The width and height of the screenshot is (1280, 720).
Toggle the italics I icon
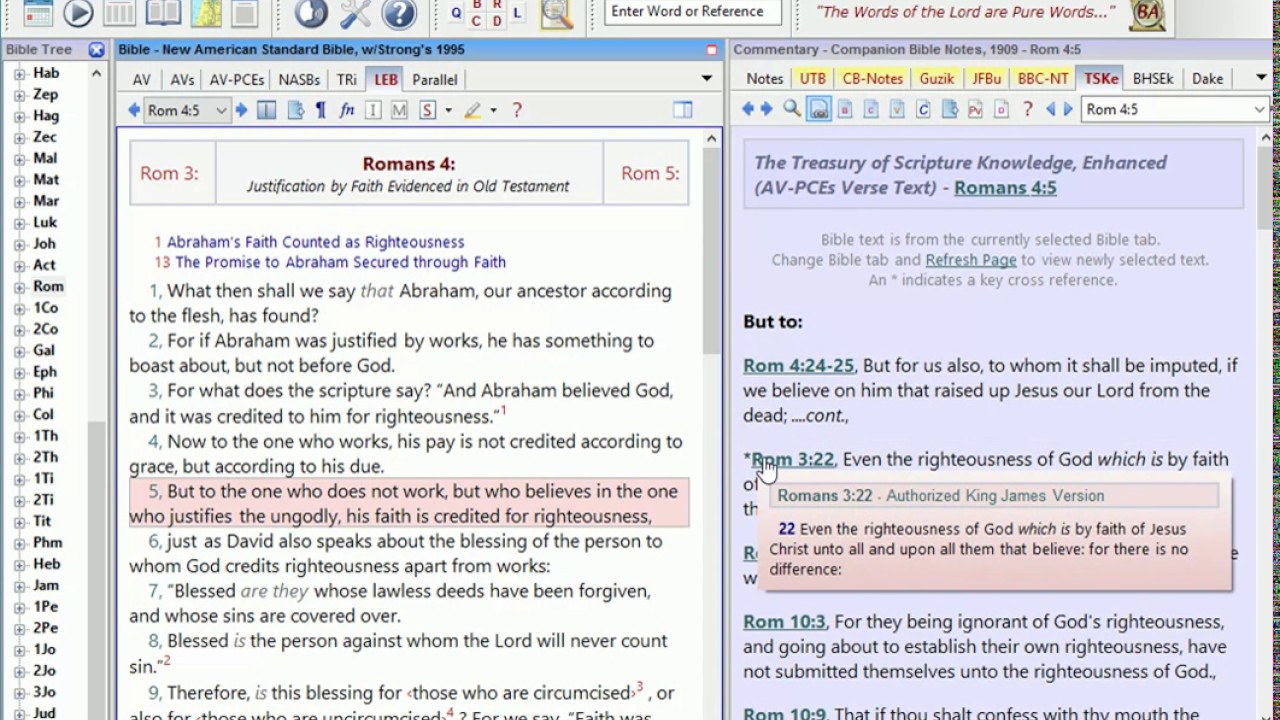[373, 110]
